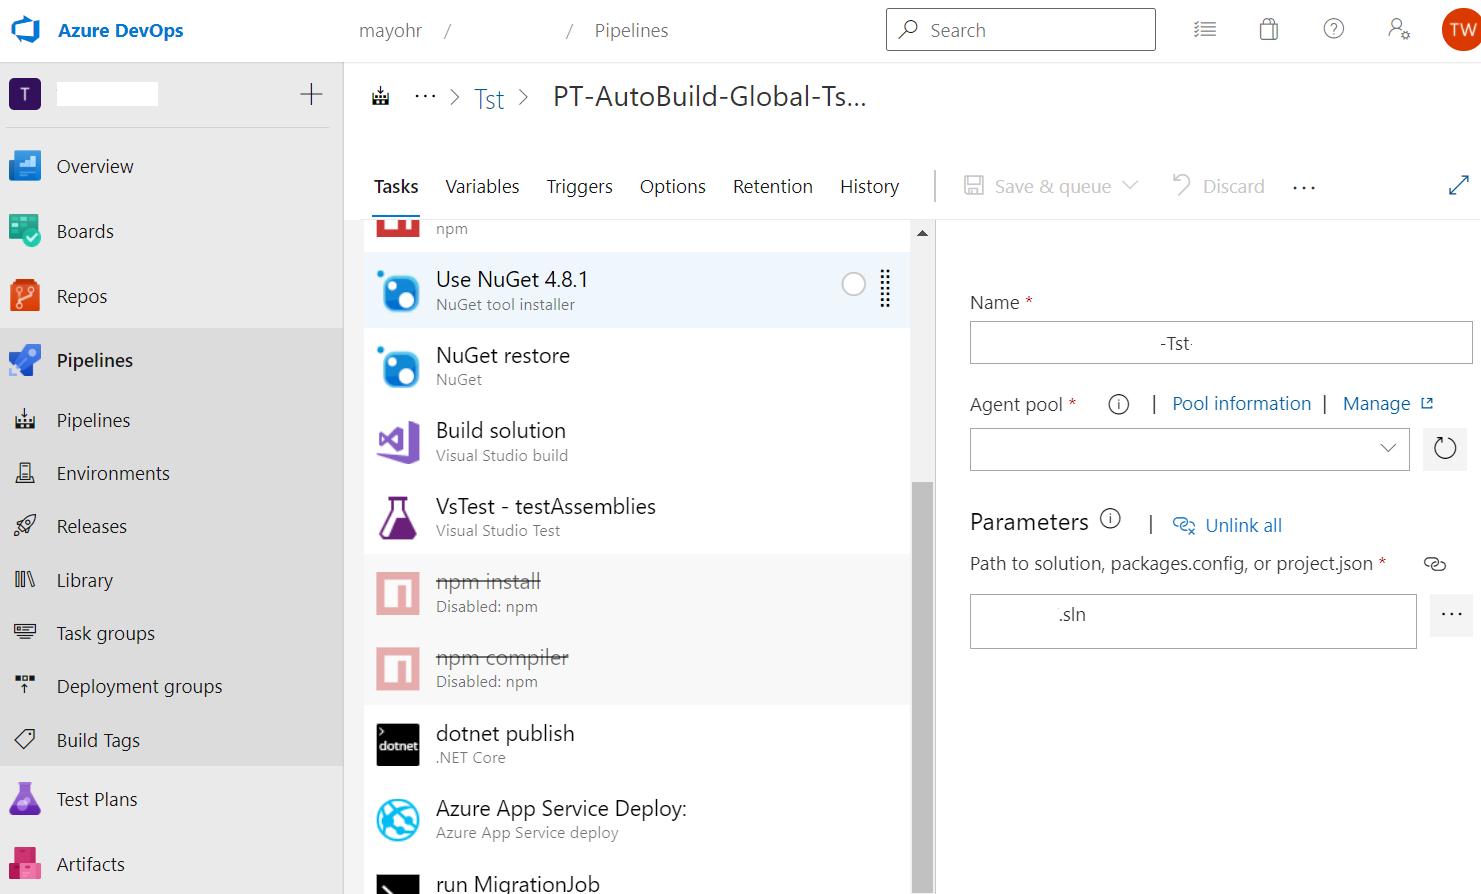Switch to the Variables tab
Image resolution: width=1481 pixels, height=894 pixels.
[x=482, y=187]
